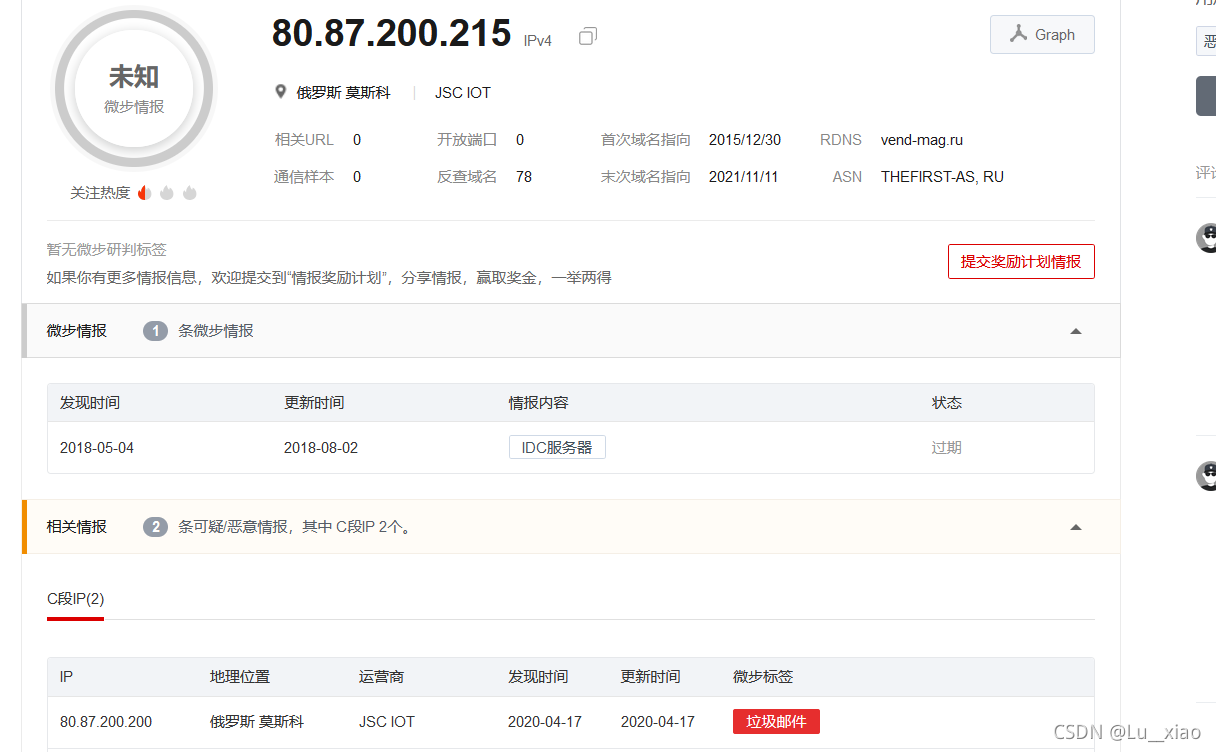The image size is (1216, 752).
Task: Toggle the IDC服务器 intelligence tag
Action: [x=557, y=447]
